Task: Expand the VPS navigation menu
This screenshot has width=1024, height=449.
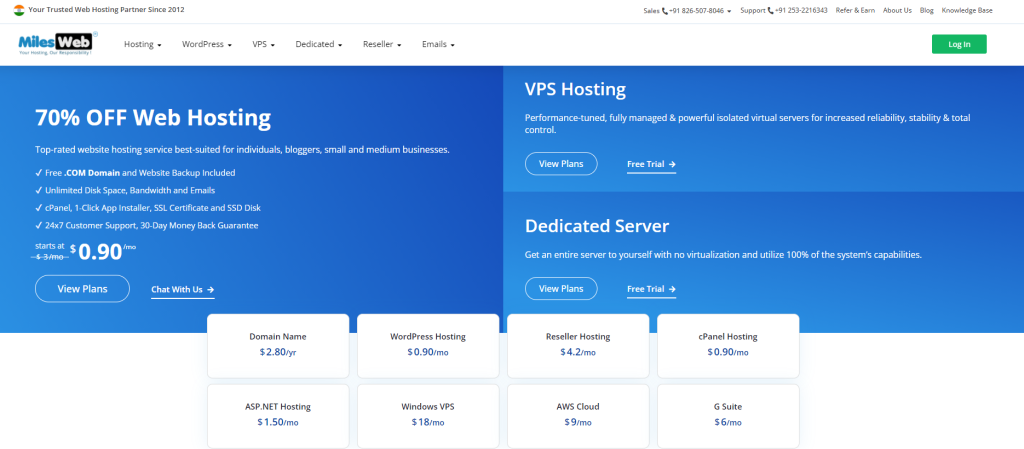Action: (263, 44)
